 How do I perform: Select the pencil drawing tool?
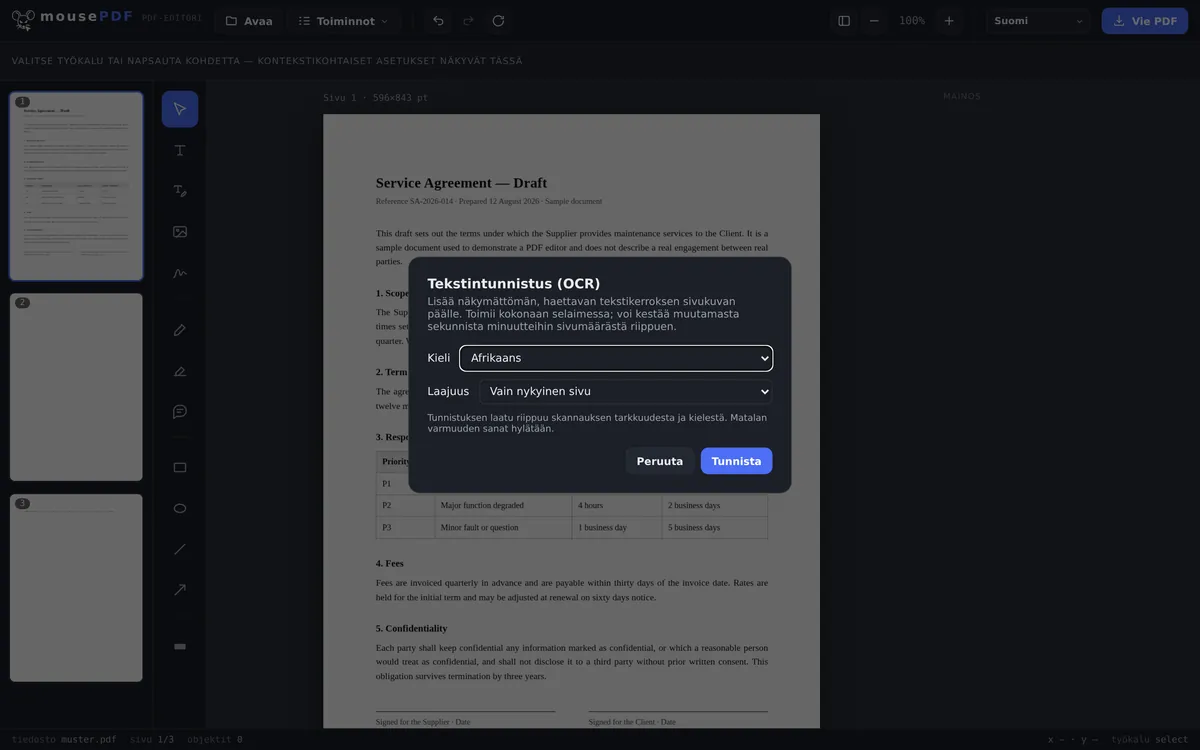click(180, 330)
